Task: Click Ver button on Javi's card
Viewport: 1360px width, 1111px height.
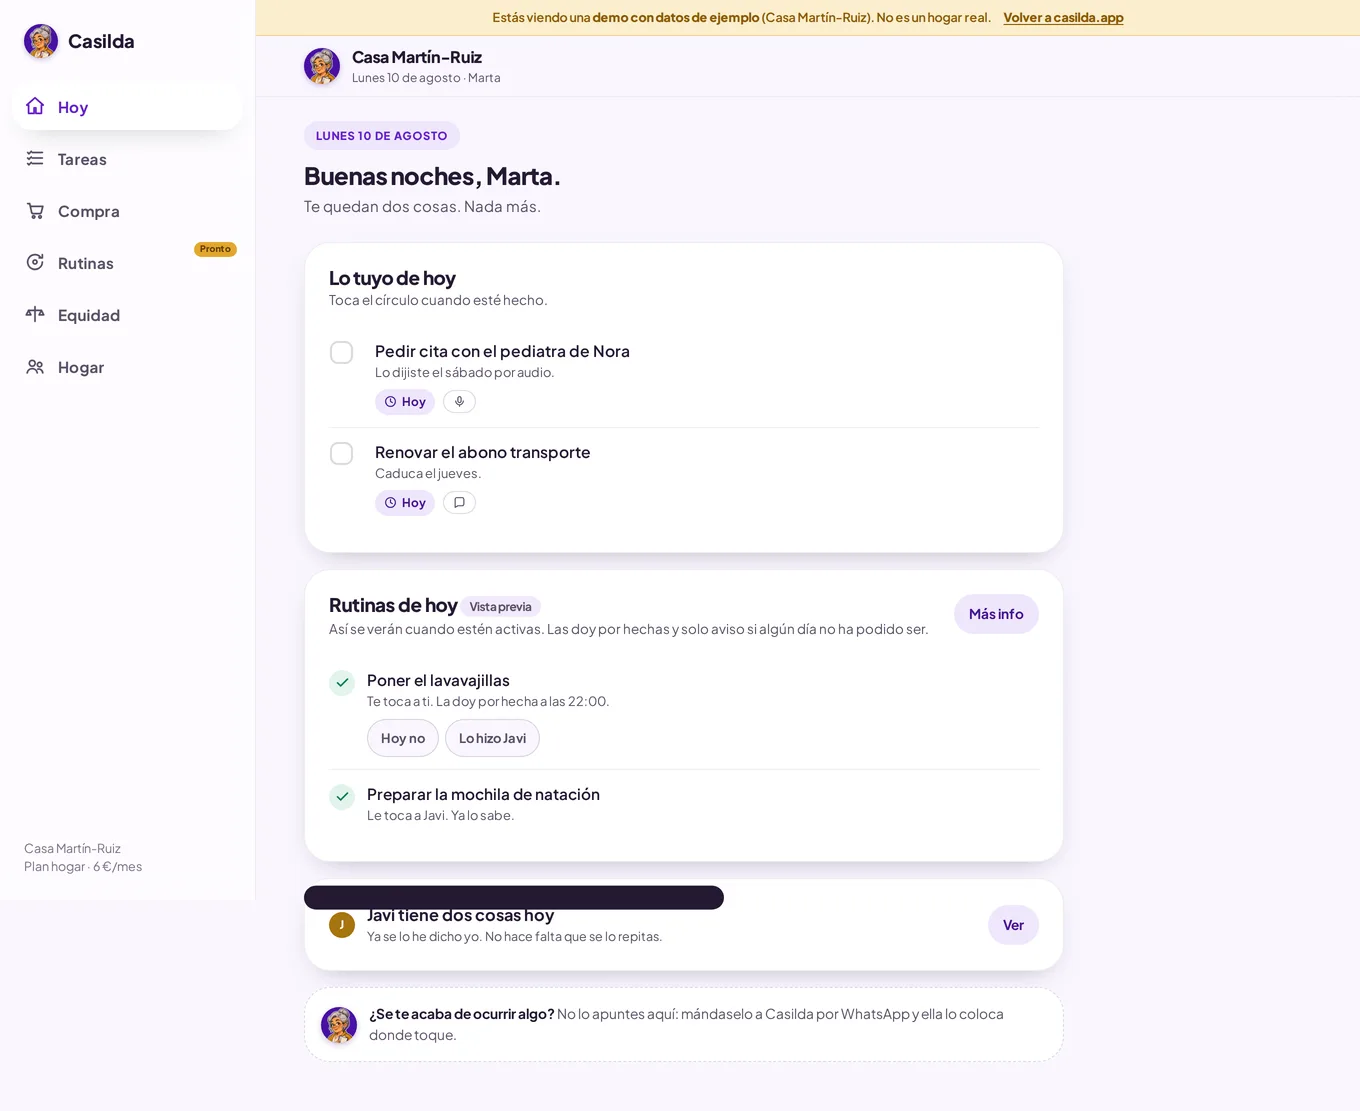Action: 1013,925
